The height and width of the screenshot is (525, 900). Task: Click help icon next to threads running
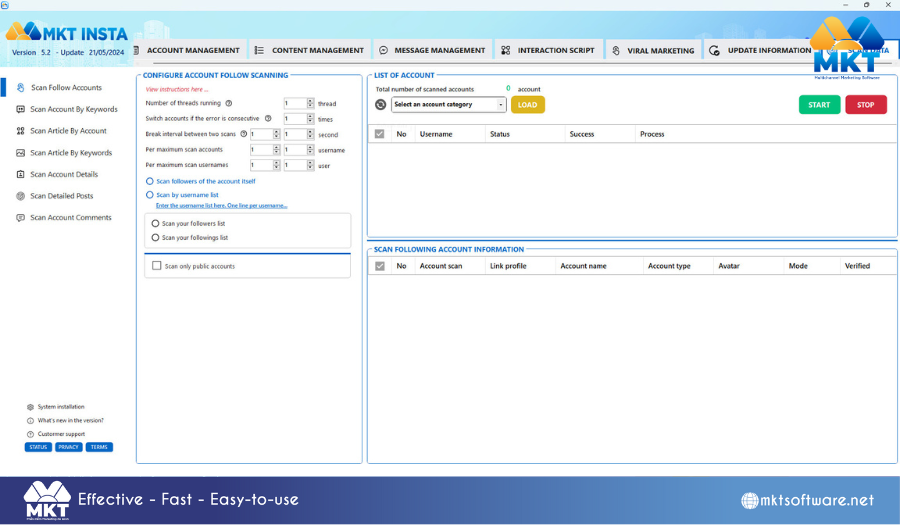[229, 103]
